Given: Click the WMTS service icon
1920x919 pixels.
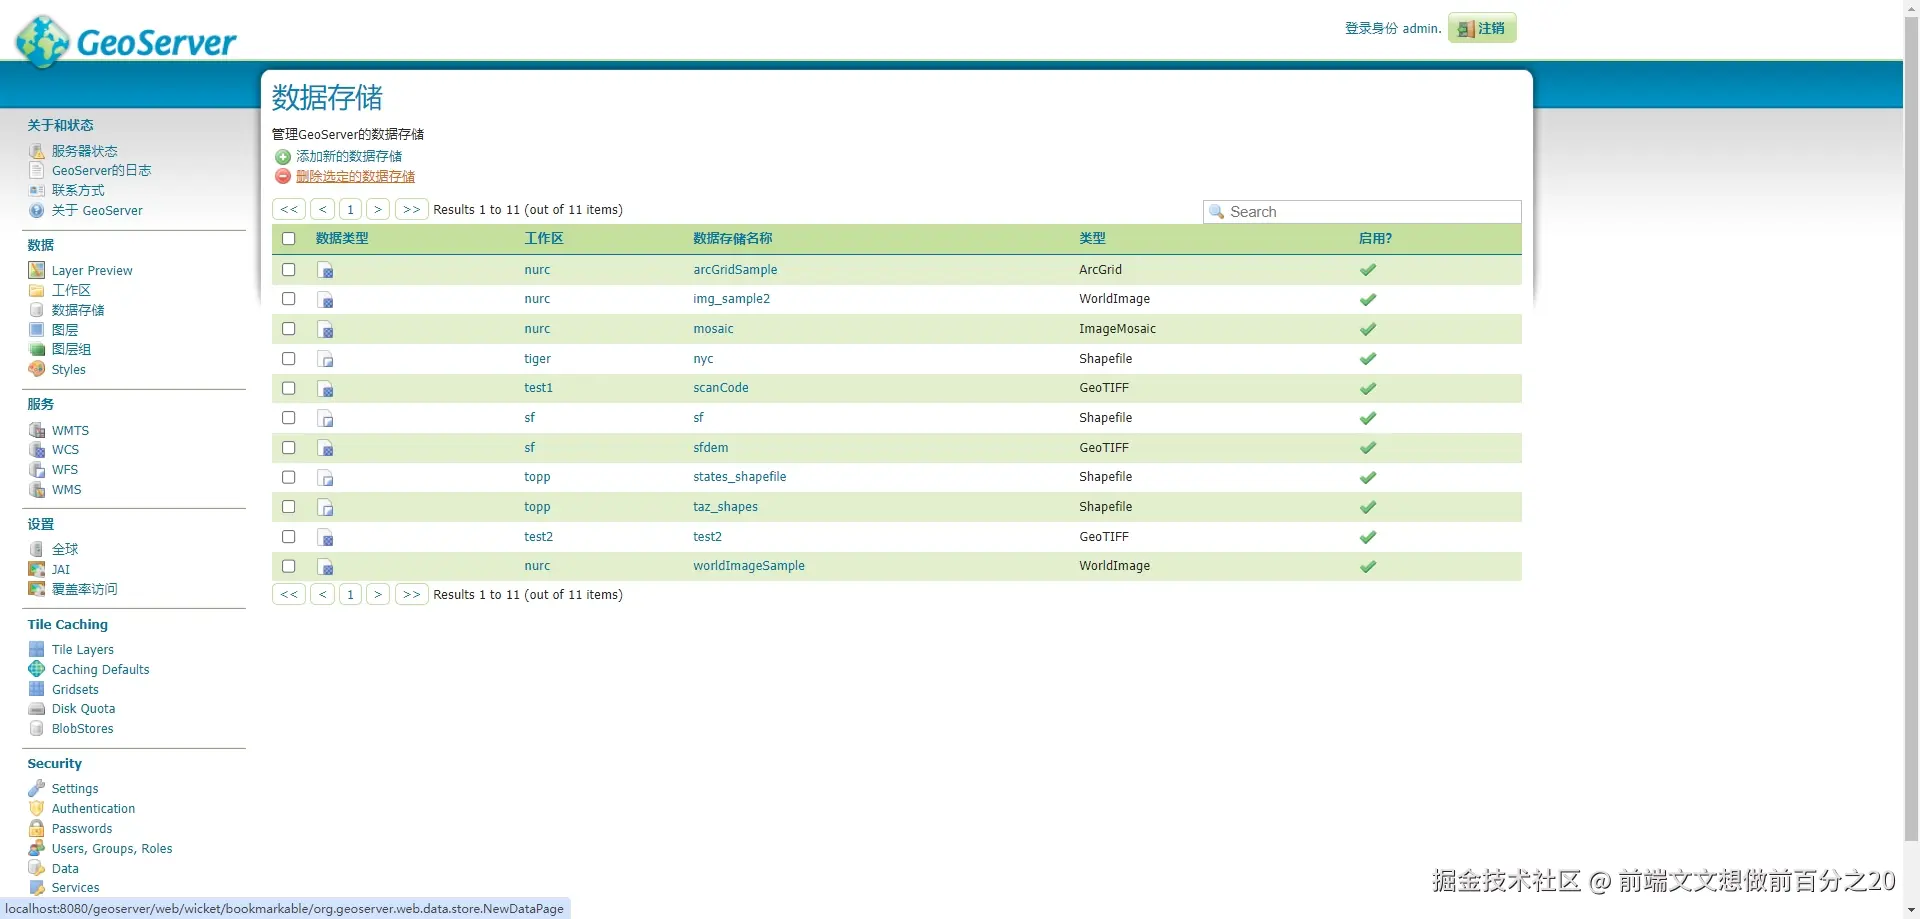Looking at the screenshot, I should tap(37, 430).
